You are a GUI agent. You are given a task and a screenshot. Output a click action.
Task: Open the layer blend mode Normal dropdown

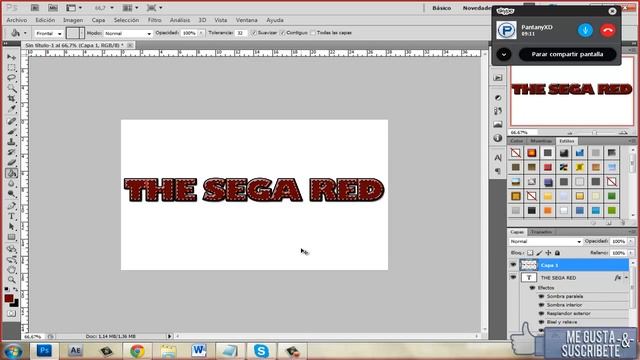545,242
